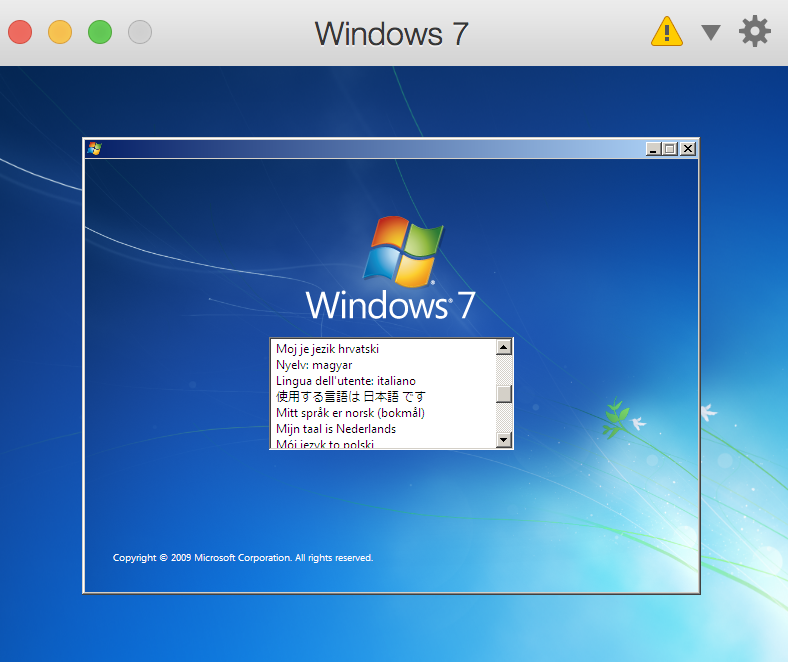Screen dimensions: 788x662
Task: Click the language list scroll up arrow
Action: pos(504,347)
